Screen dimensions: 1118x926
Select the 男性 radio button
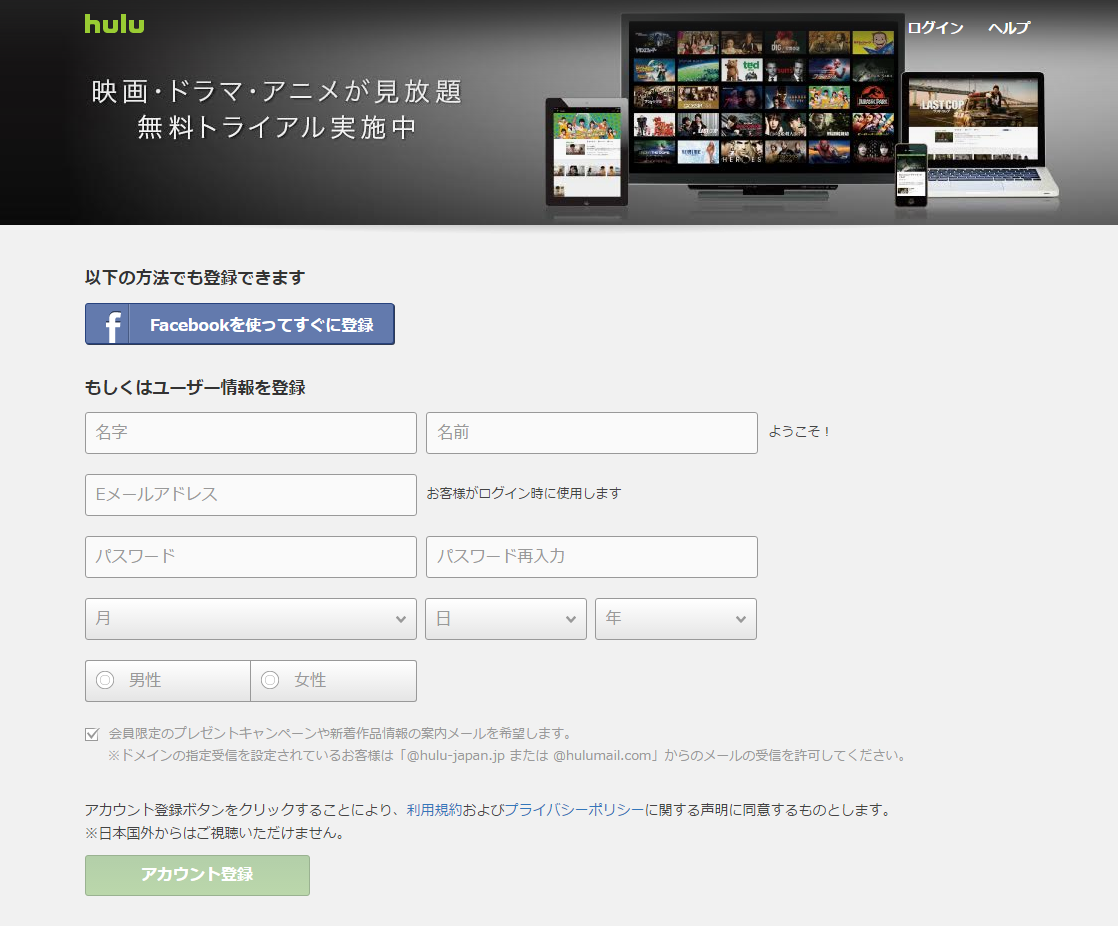pos(105,681)
